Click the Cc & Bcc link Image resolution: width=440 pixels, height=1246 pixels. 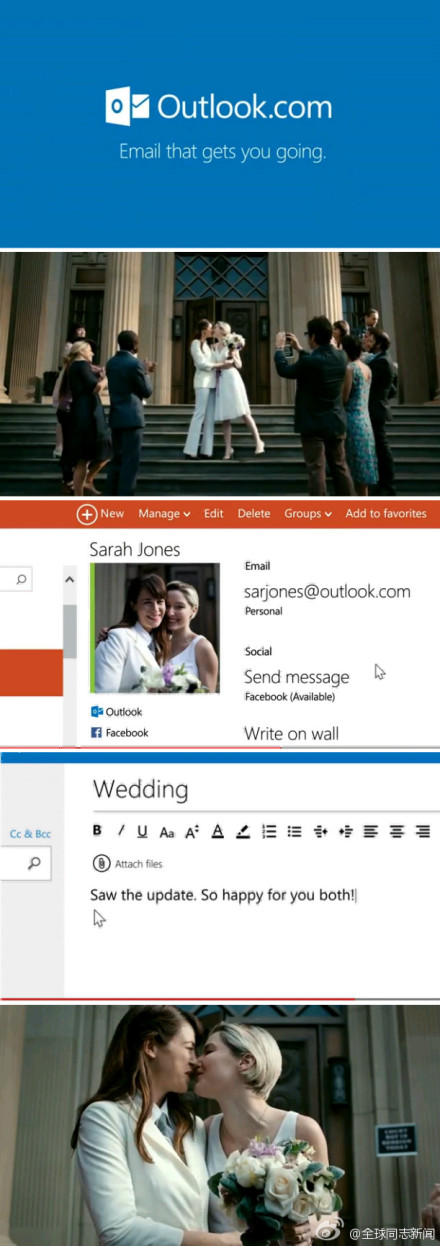point(30,833)
